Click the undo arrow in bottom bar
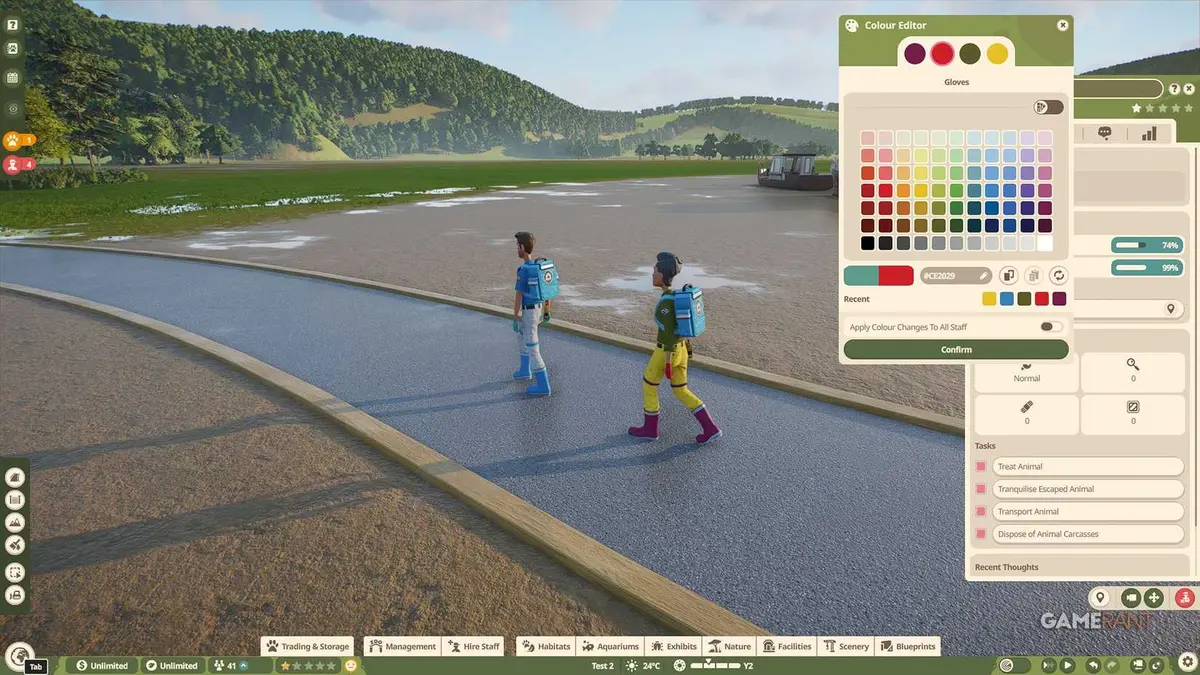This screenshot has height=675, width=1200. pos(1094,665)
